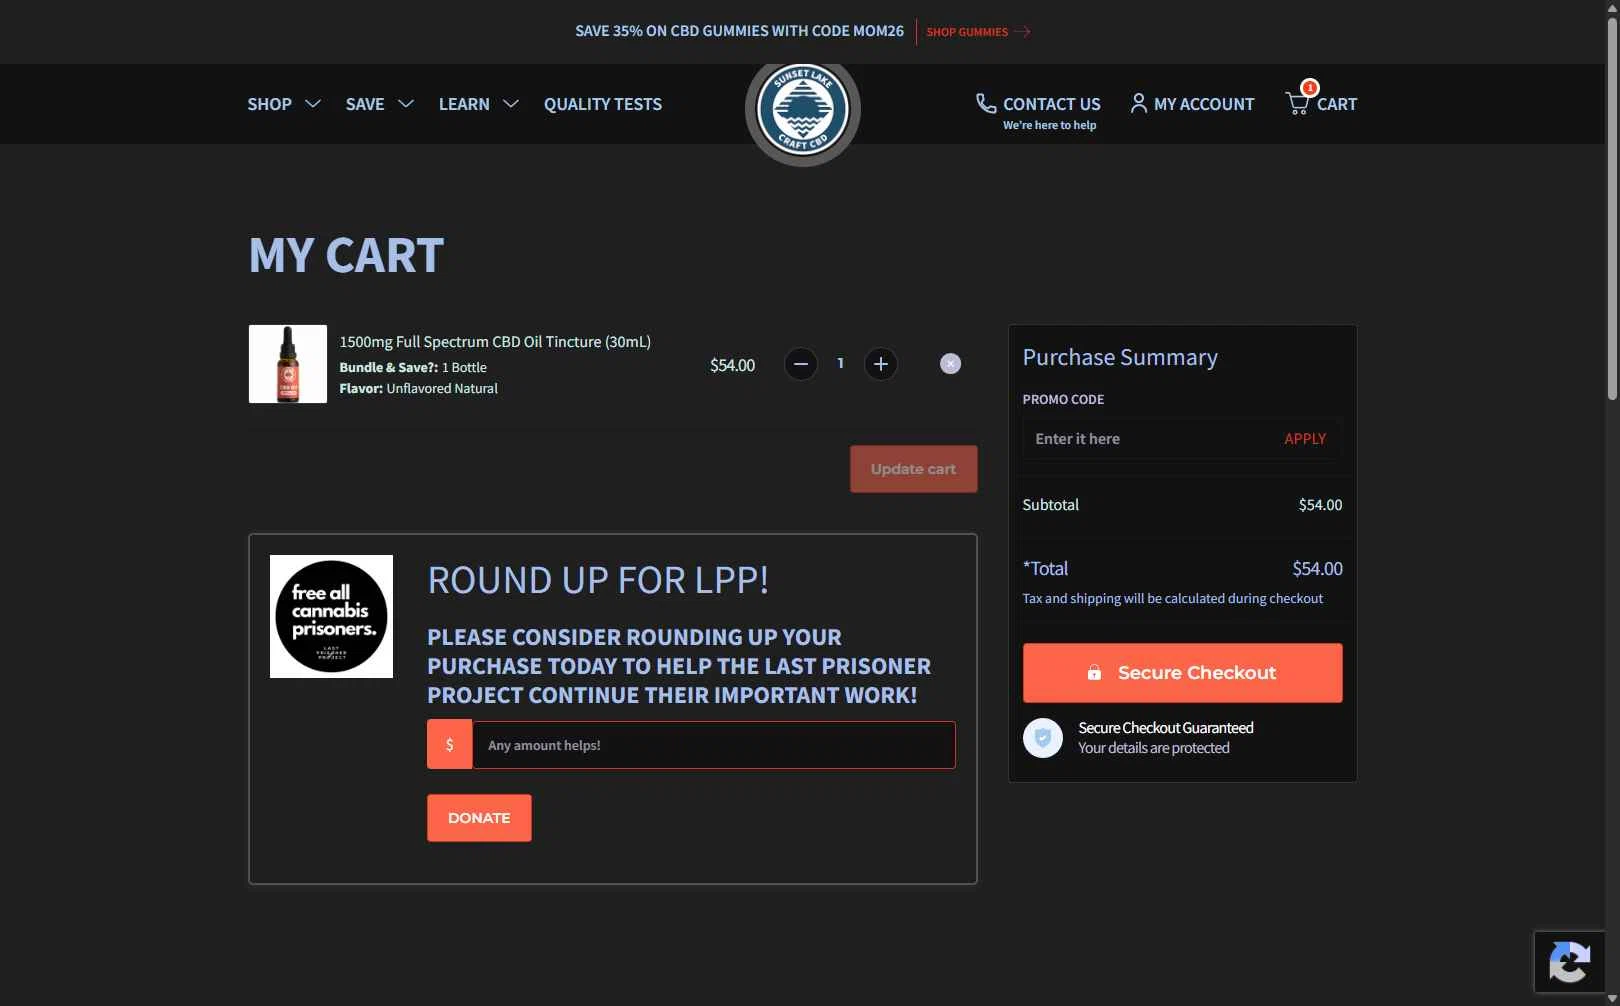
Task: Click the 'ROUND UP FOR LPP!' heading
Action: tap(598, 580)
